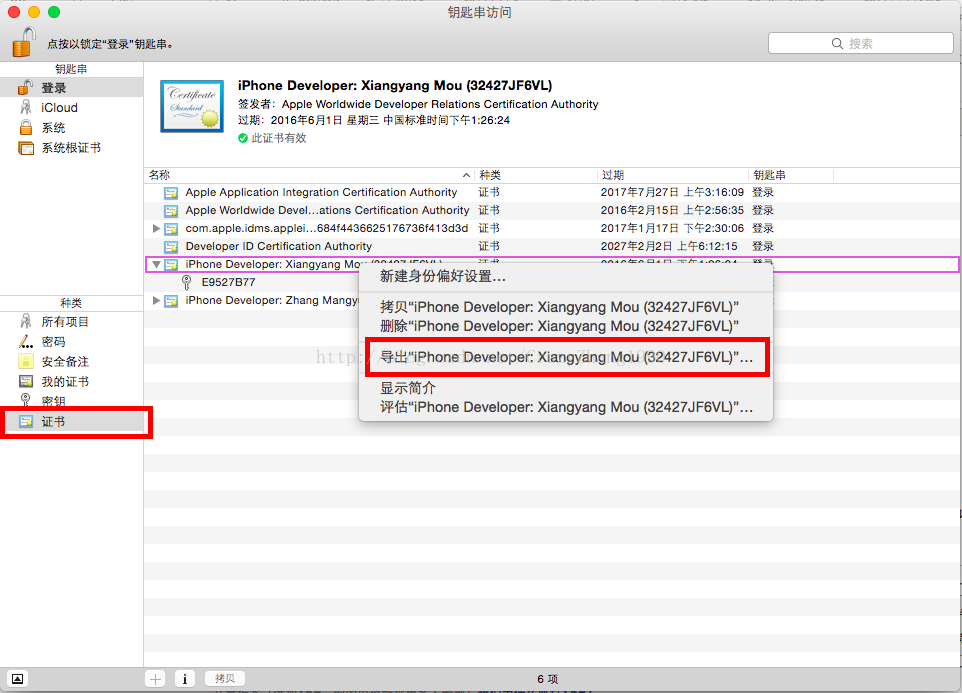Click the iCloud keychain icon

click(x=26, y=107)
